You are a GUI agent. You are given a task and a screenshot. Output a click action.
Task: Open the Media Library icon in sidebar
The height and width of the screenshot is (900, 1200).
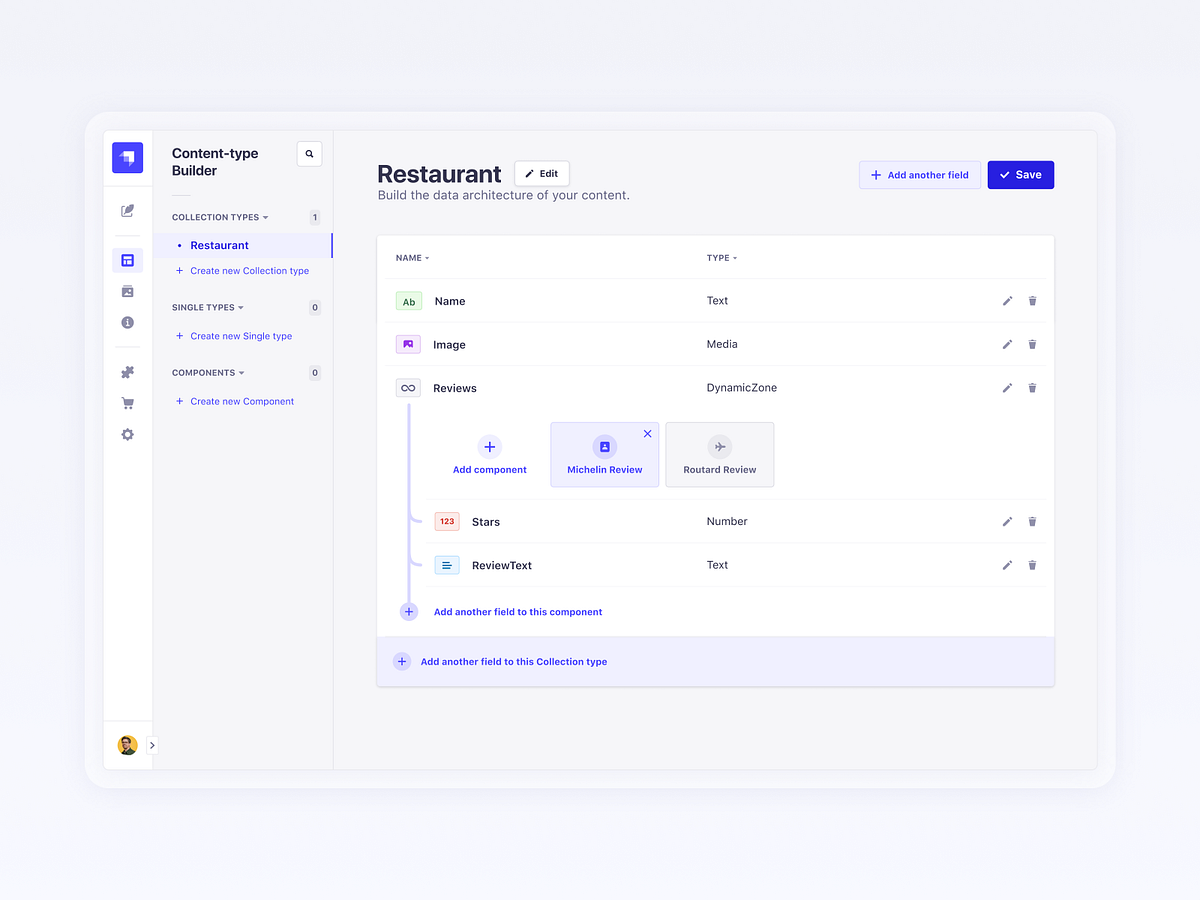127,291
